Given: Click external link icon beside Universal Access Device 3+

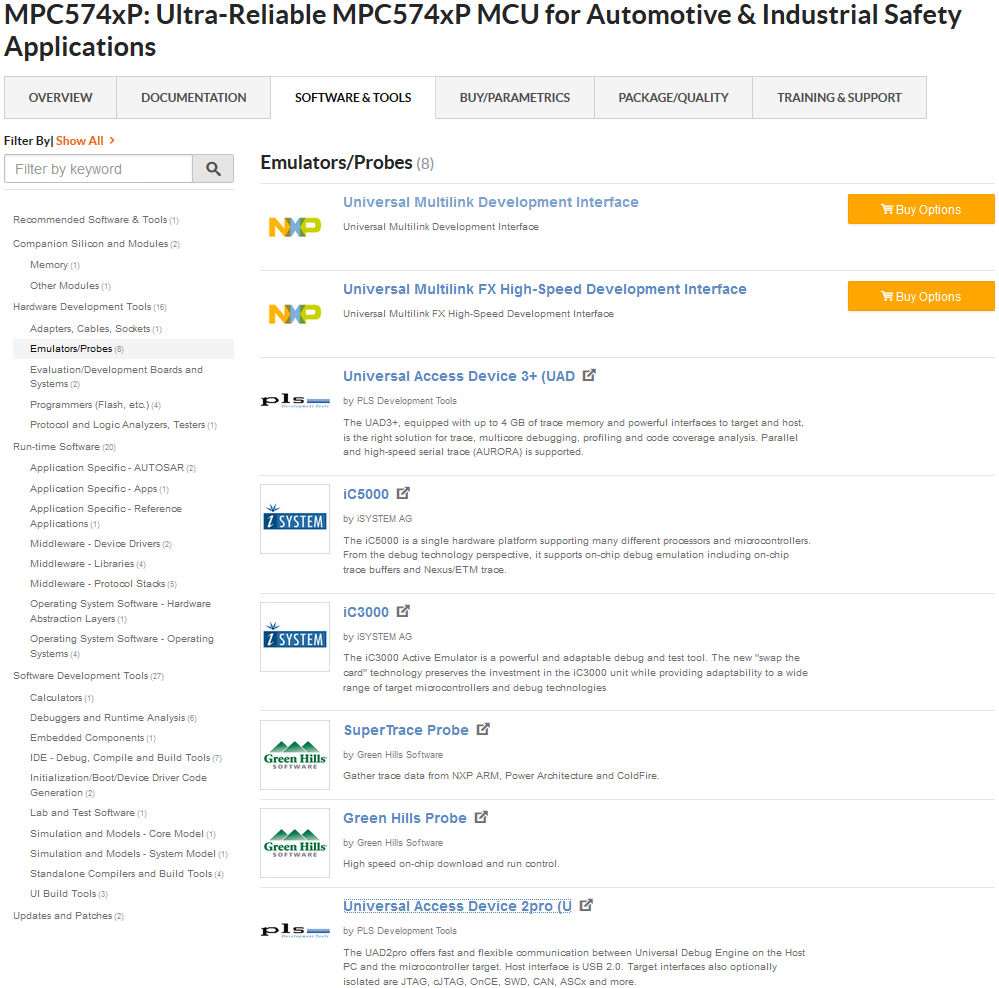Looking at the screenshot, I should [589, 375].
